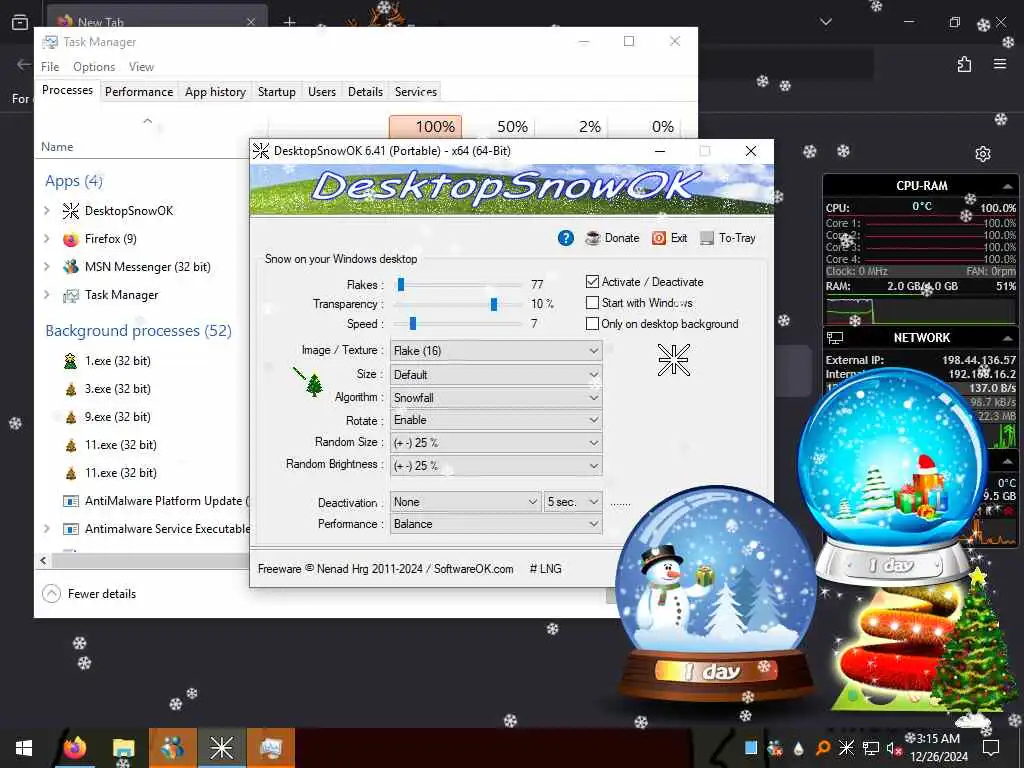Open the Random Brightness dropdown
Viewport: 1024px width, 768px height.
[496, 466]
